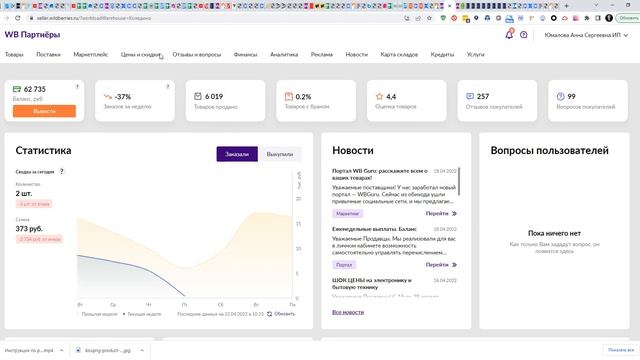Click the star rating icon beside 4,4
This screenshot has width=640, height=360.
[379, 96]
